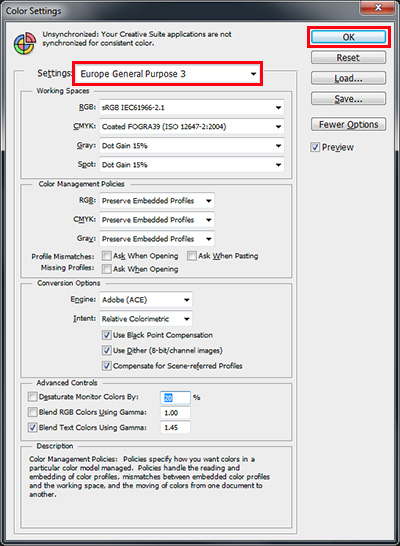
Task: Open the Spot Dot Gain dropdown
Action: pyautogui.click(x=191, y=165)
